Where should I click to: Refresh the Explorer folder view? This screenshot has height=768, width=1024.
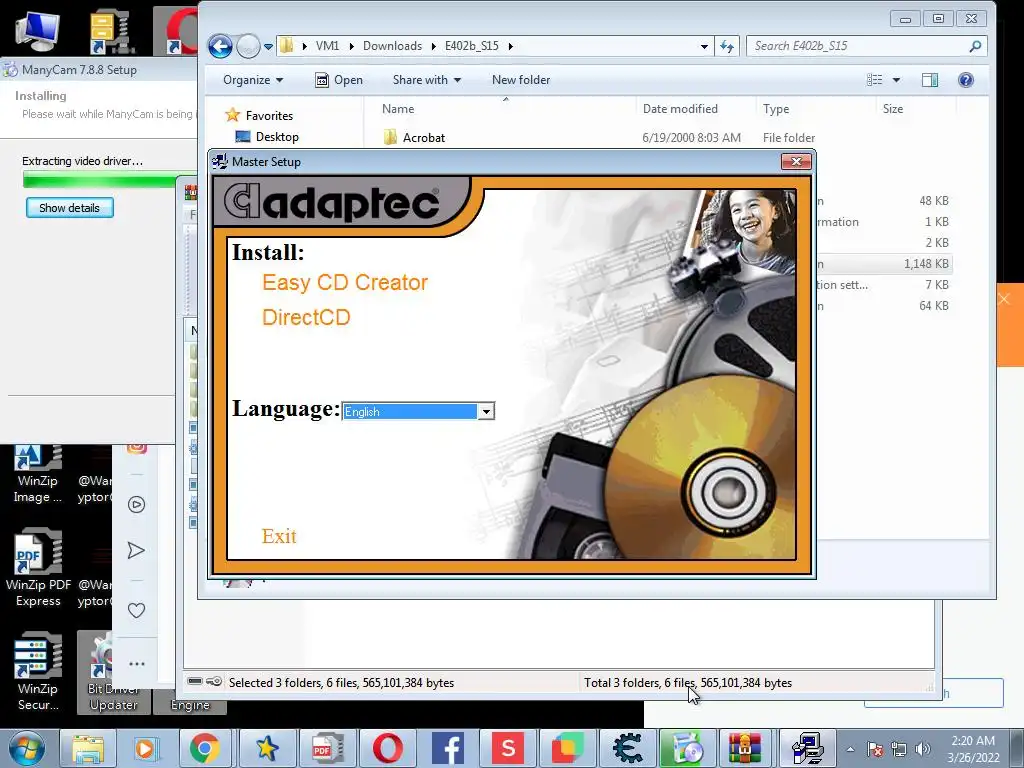[727, 46]
